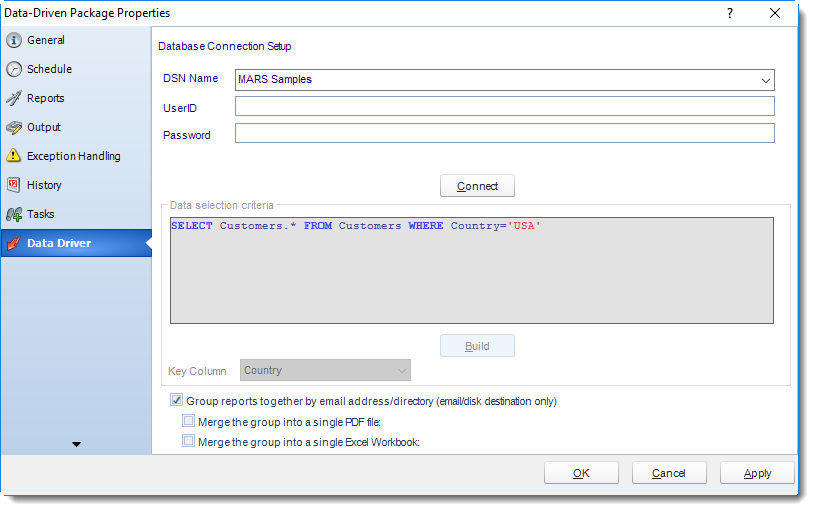Screen dimensions: 814x511
Task: Select the Data Driver section
Action: 76,243
